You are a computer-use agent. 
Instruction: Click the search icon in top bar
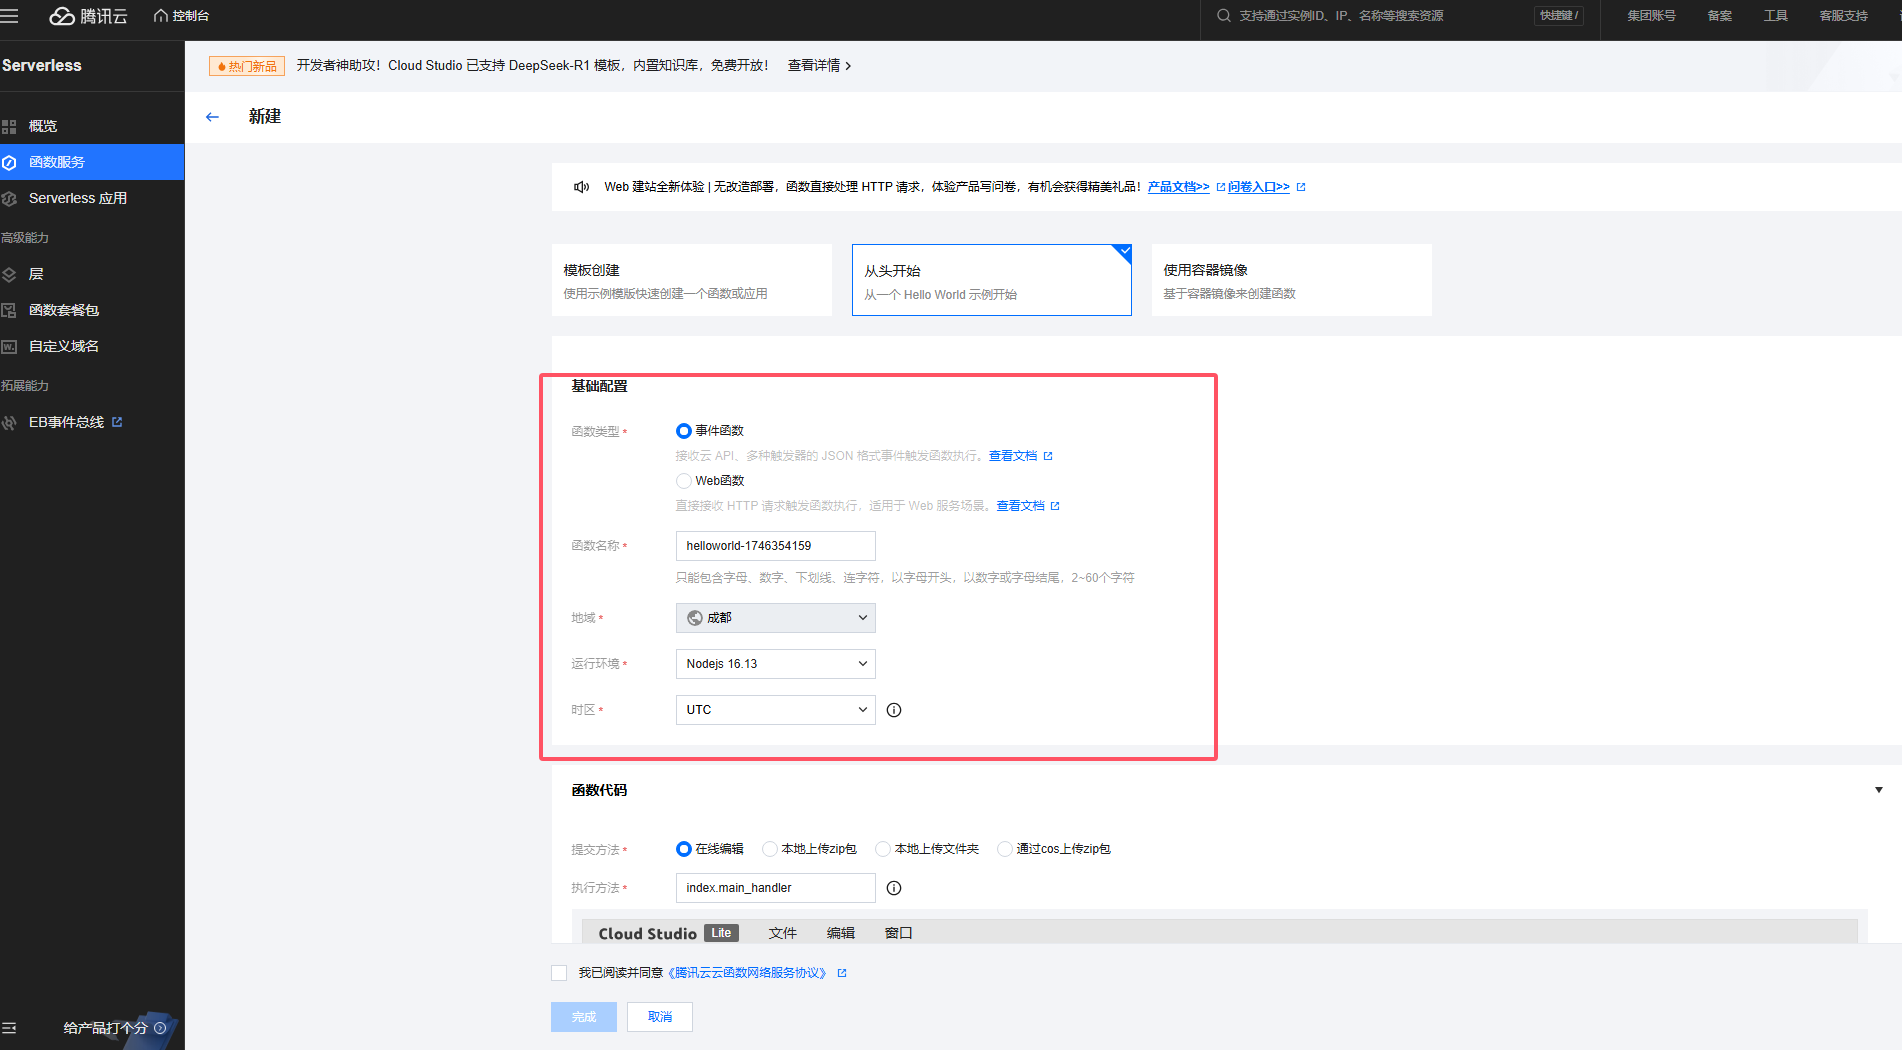[1223, 16]
